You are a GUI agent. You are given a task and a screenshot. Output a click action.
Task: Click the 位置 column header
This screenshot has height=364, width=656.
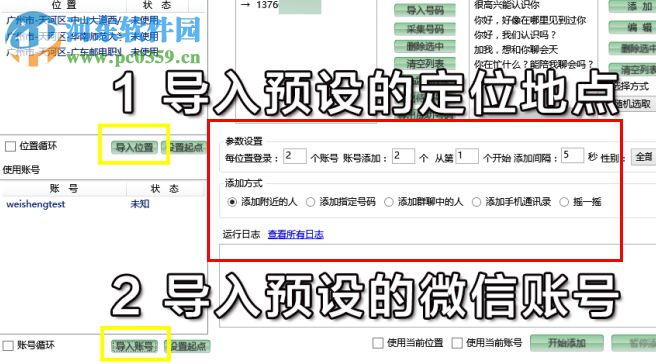[64, 5]
